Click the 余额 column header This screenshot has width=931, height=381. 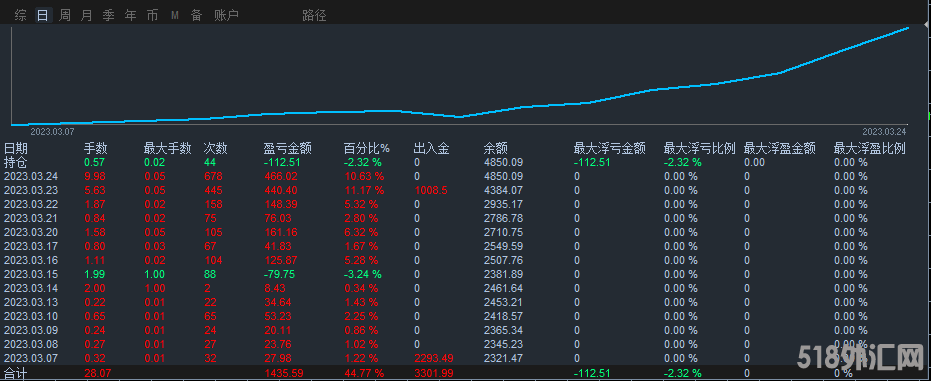(496, 148)
